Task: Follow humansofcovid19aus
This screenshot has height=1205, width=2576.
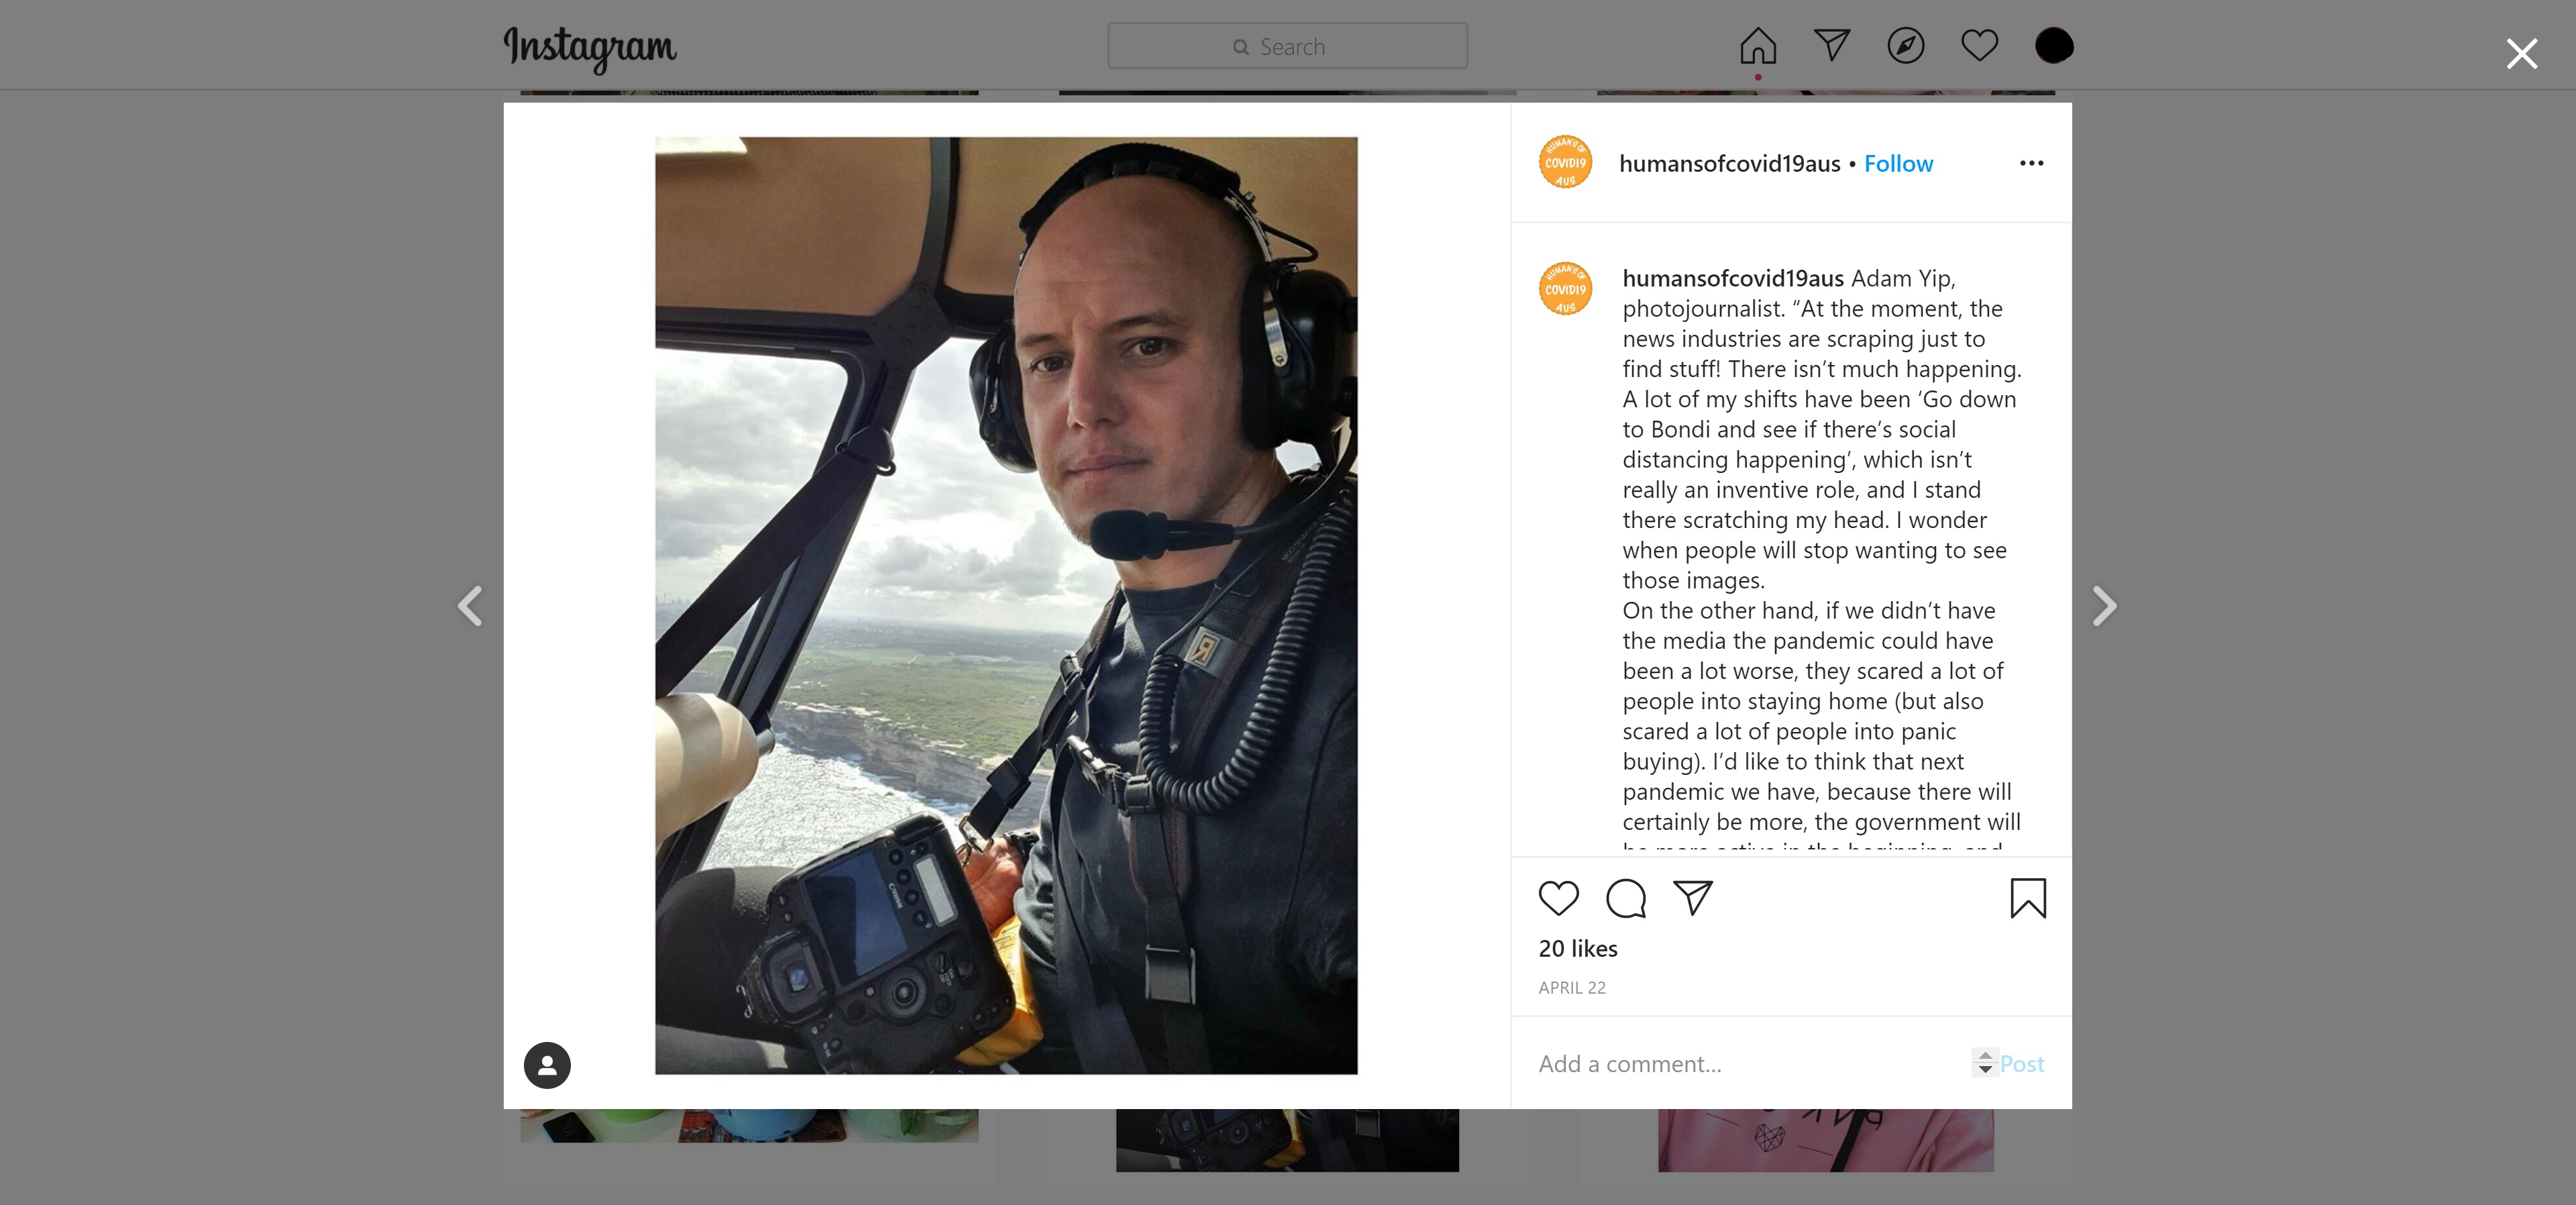Action: click(x=1898, y=164)
